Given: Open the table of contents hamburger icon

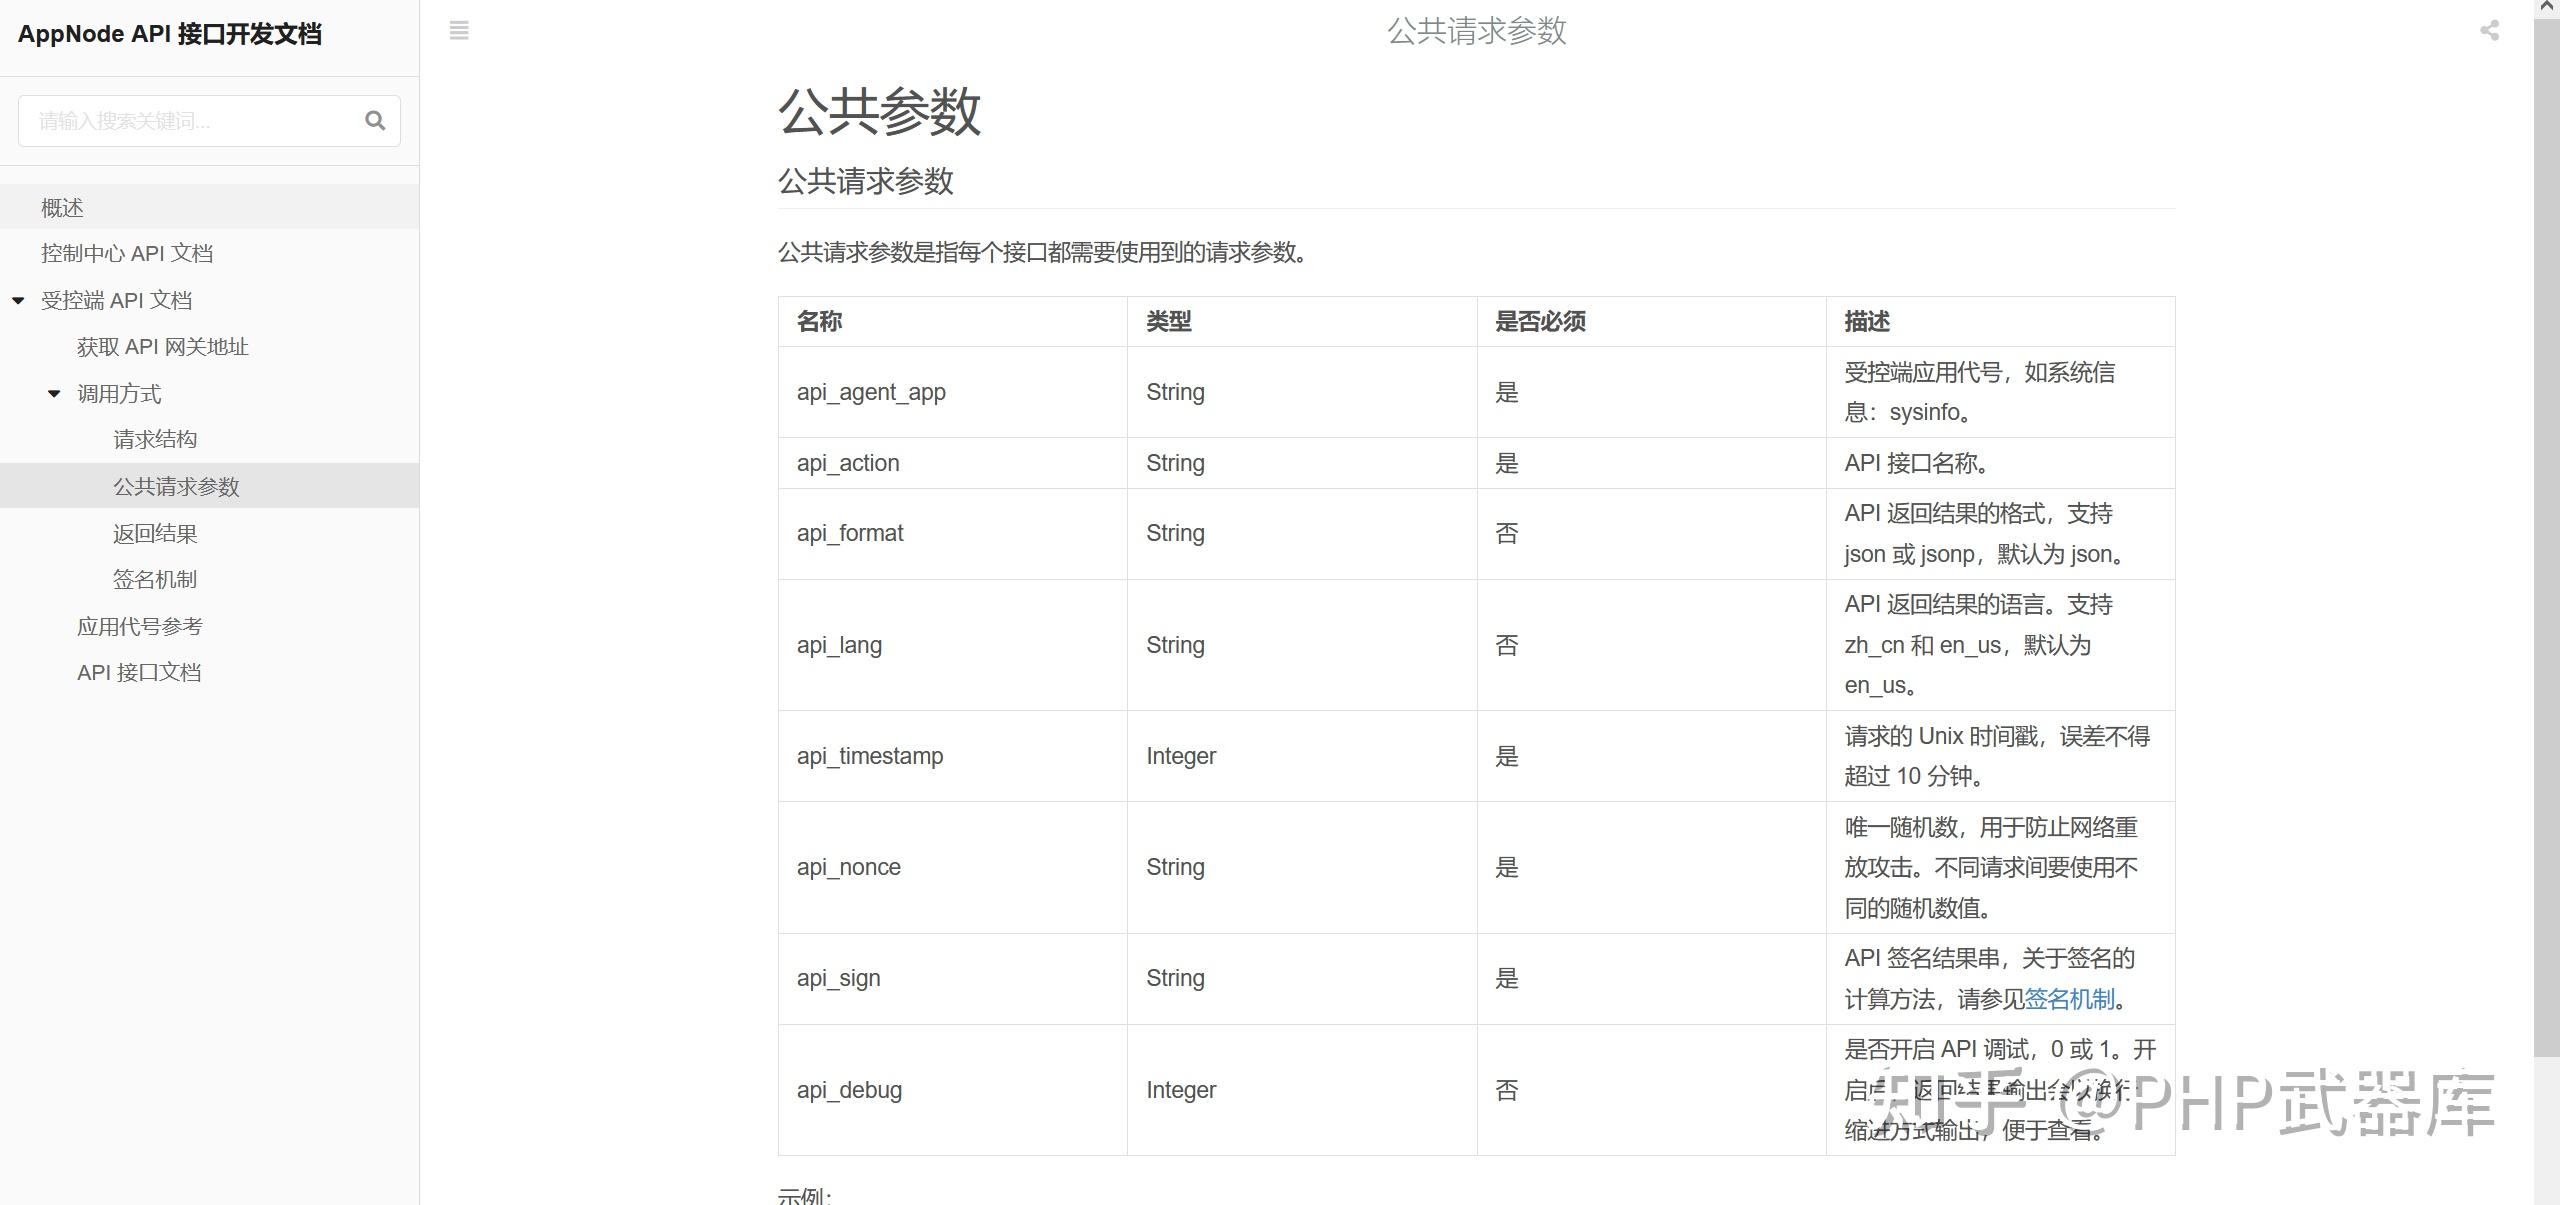Looking at the screenshot, I should point(459,31).
